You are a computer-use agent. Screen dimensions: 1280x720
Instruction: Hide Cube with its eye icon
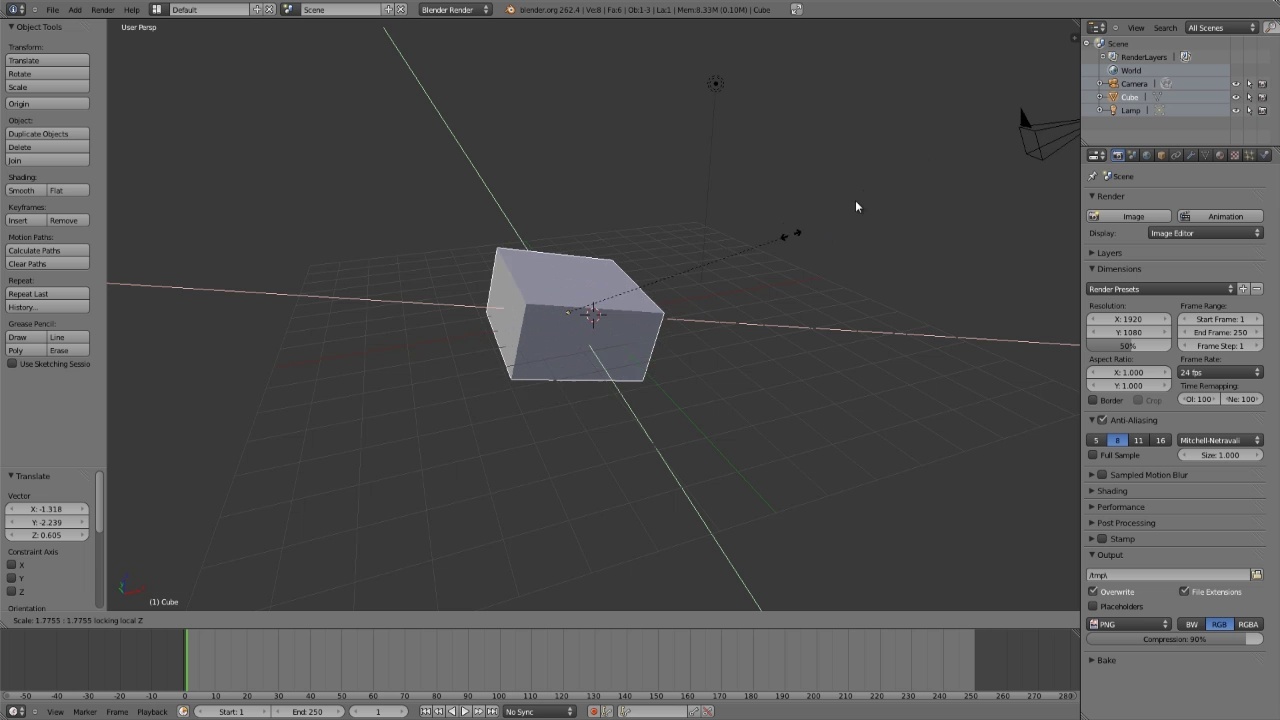click(x=1236, y=97)
